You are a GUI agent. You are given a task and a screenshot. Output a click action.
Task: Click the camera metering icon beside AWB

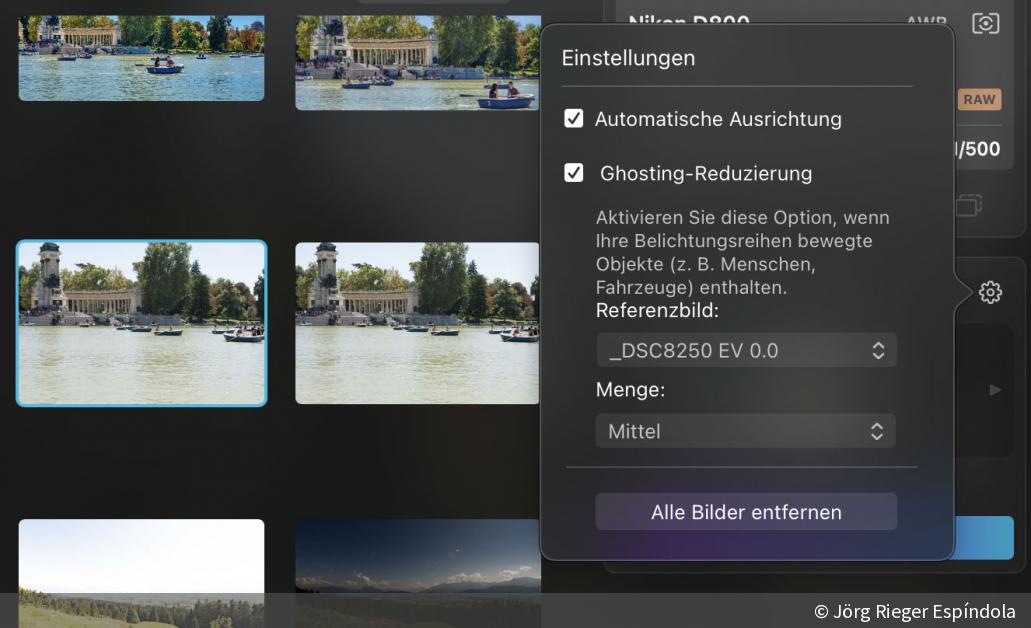point(985,23)
